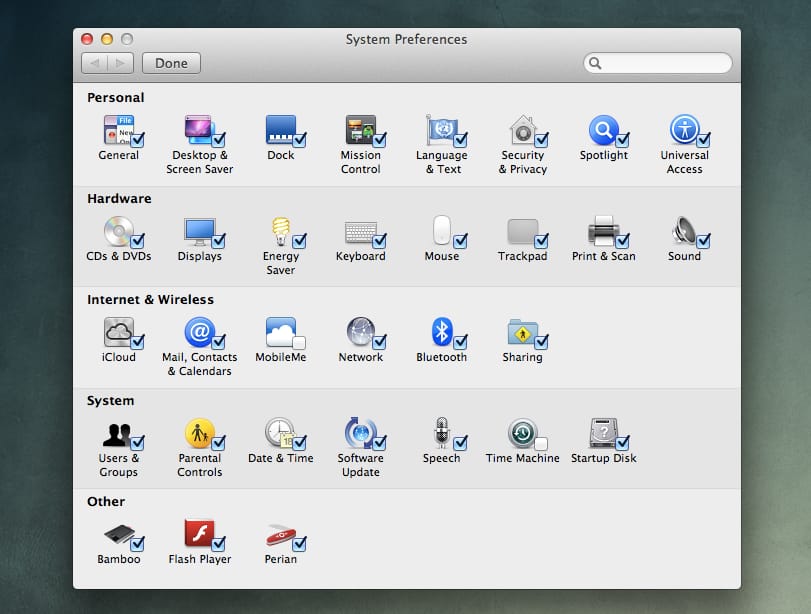Click the Energy Saver bulb icon
This screenshot has height=614, width=811.
[x=281, y=231]
